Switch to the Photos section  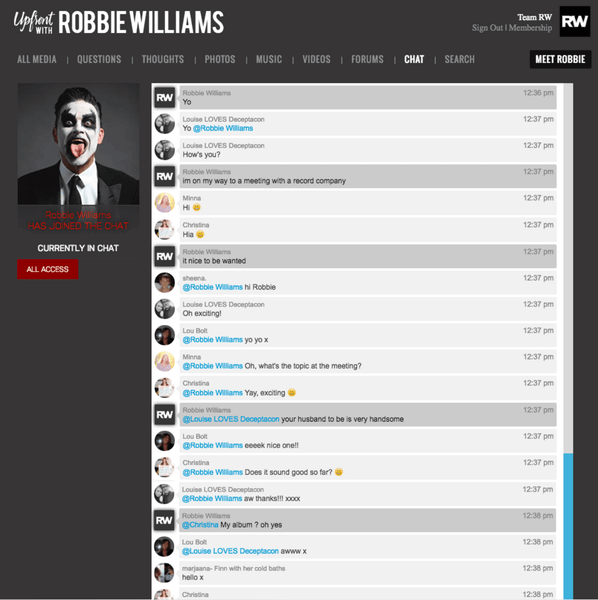[220, 59]
